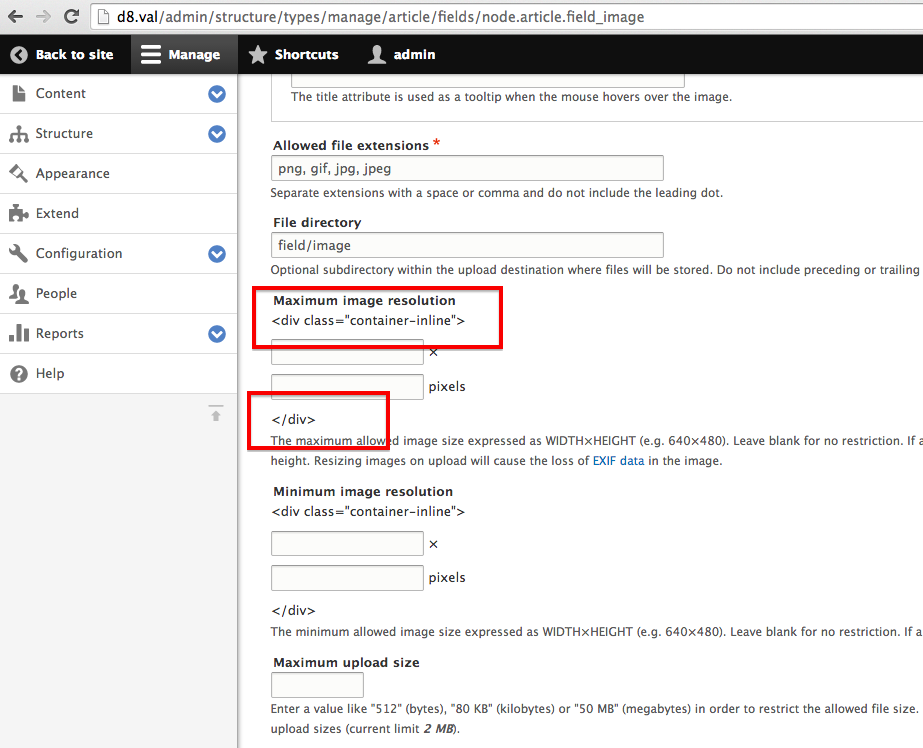Screen dimensions: 923x748
Task: Expand the Reports submenu
Action: click(217, 334)
